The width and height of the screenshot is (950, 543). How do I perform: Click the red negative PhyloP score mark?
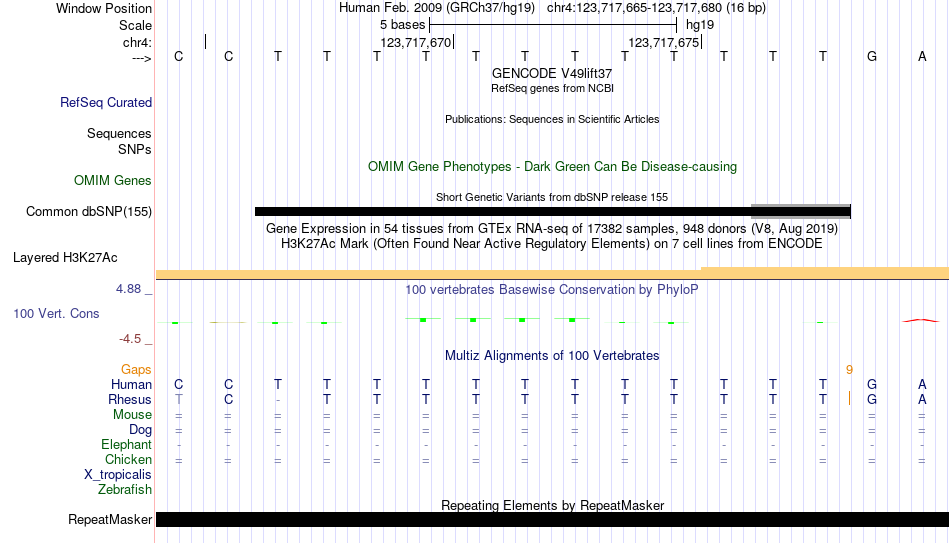pyautogui.click(x=922, y=321)
